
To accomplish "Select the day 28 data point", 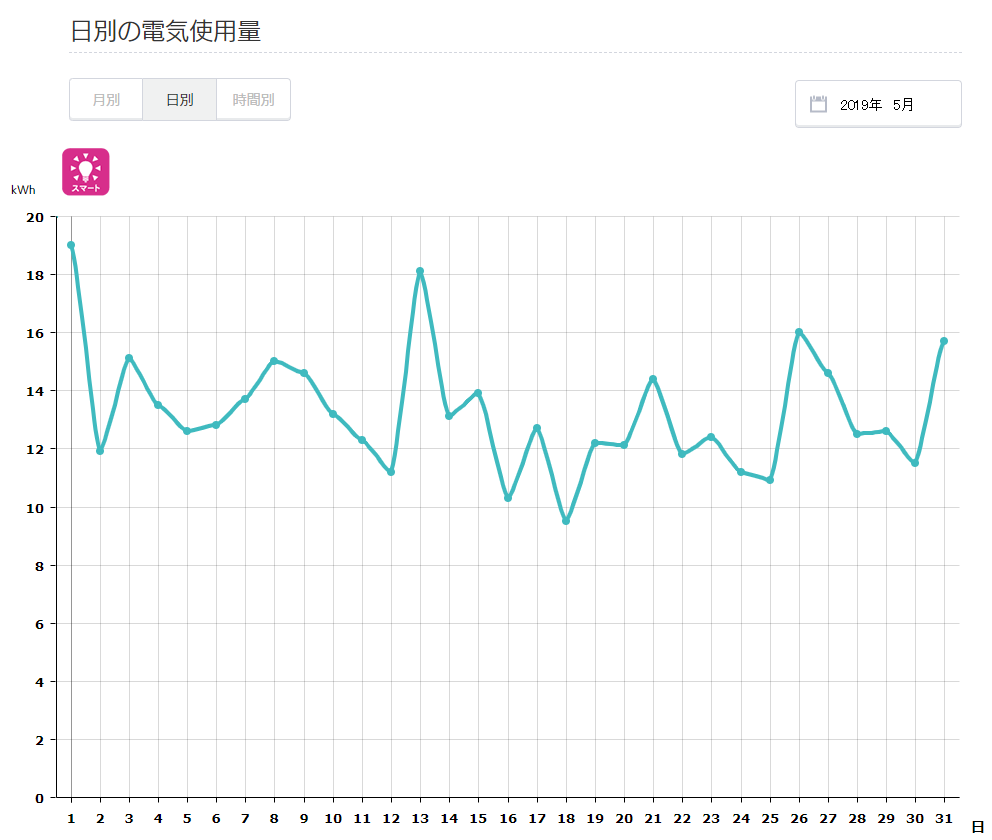I will (x=857, y=434).
